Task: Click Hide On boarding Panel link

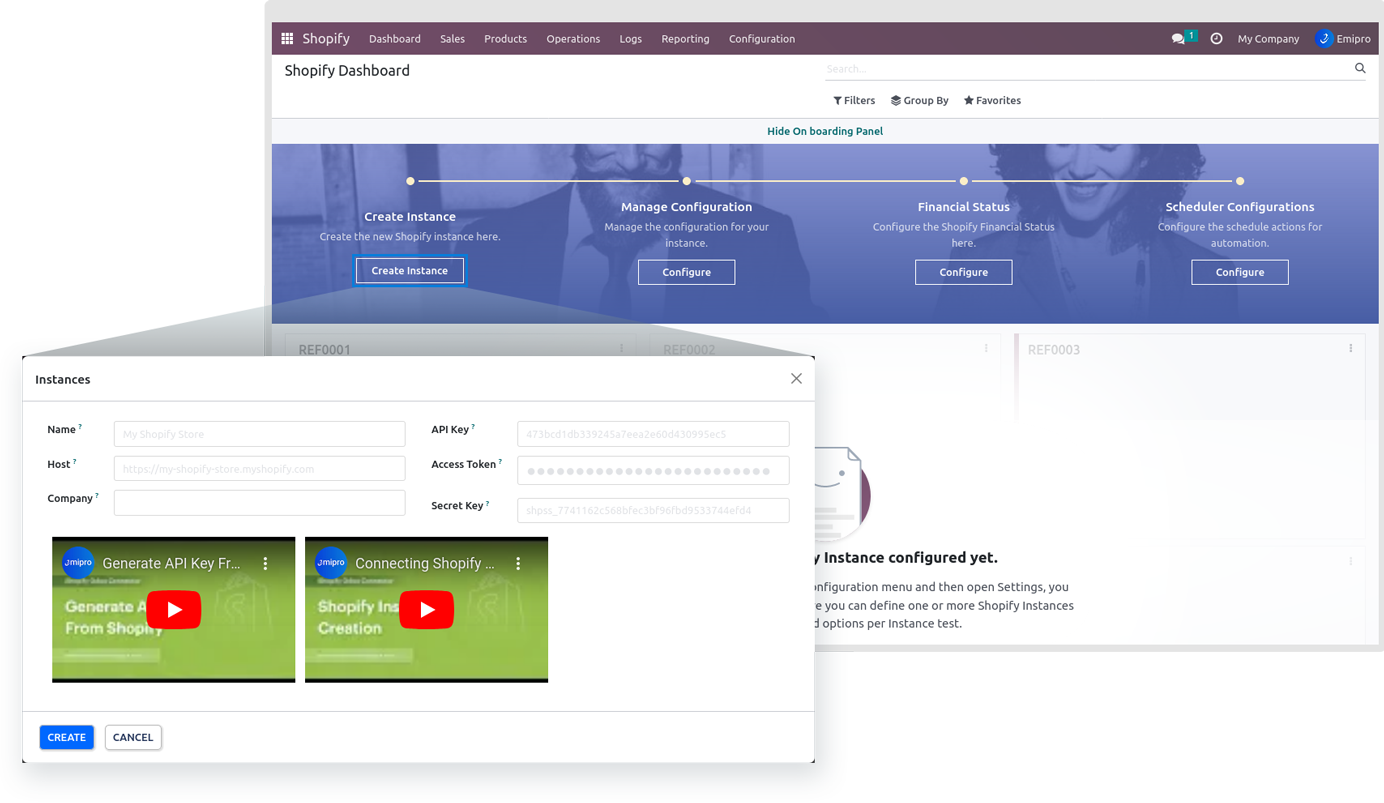Action: [x=825, y=131]
